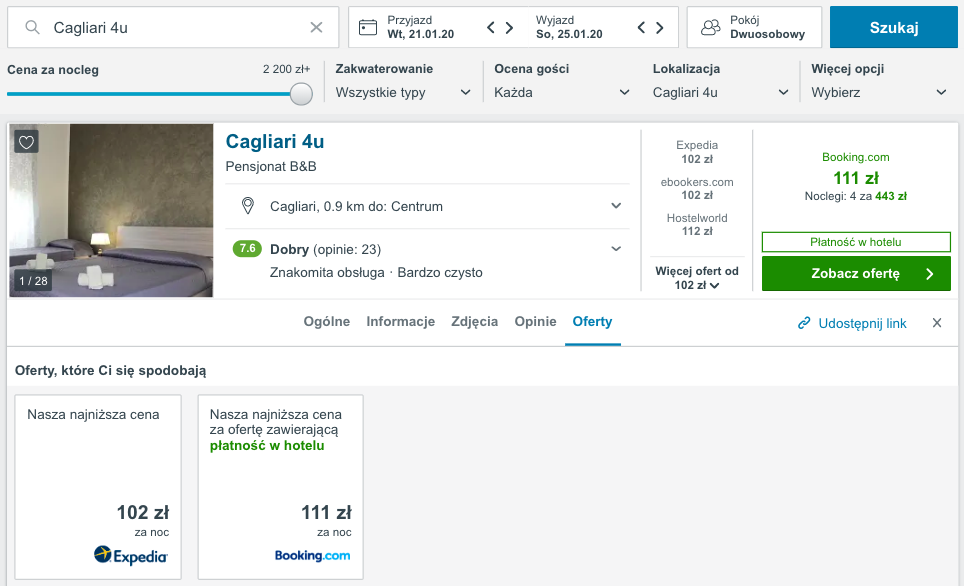Viewport: 964px width, 586px height.
Task: Click the search magnifier icon
Action: click(x=33, y=27)
